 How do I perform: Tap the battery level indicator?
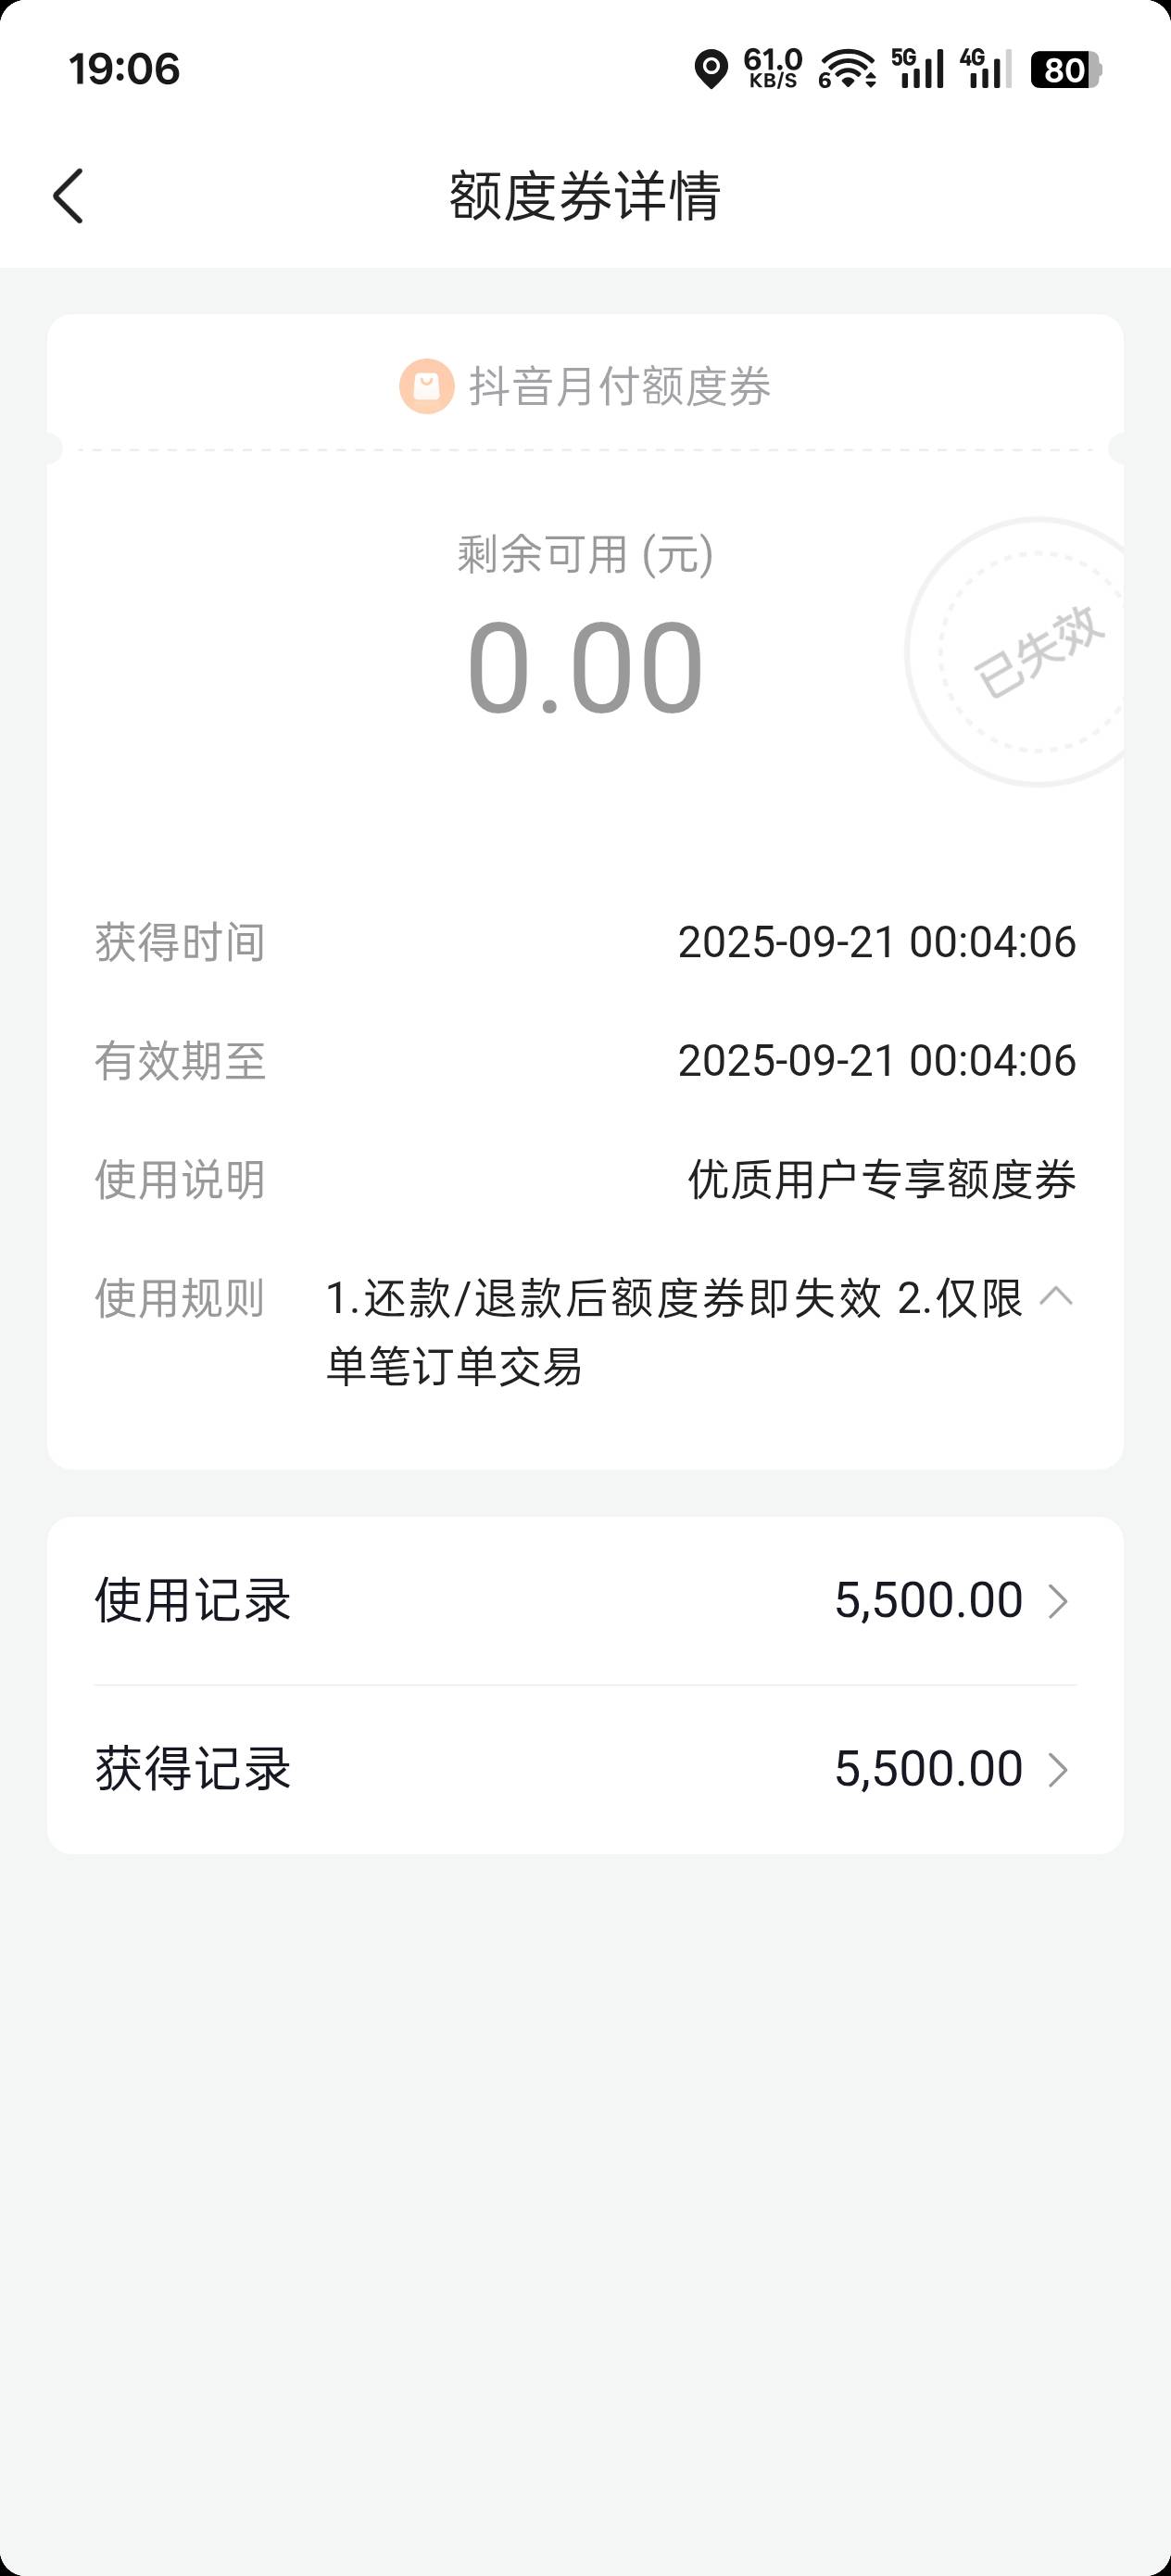point(1066,70)
